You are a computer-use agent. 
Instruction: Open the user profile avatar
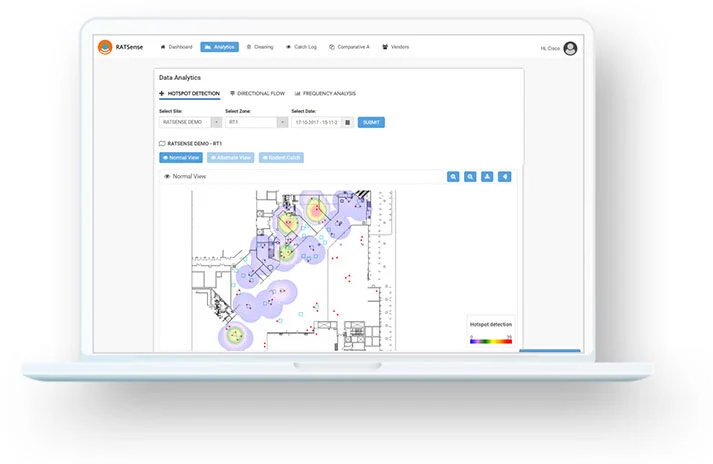click(570, 48)
